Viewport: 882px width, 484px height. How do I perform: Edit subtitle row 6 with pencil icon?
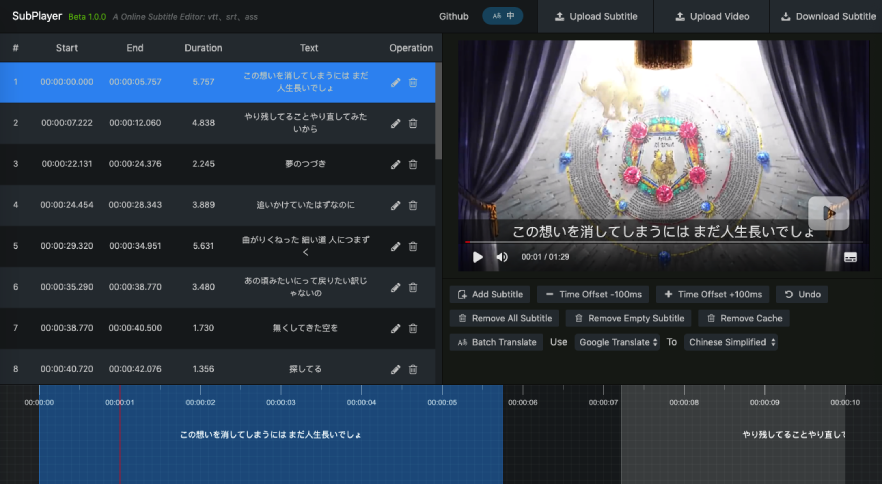click(395, 288)
